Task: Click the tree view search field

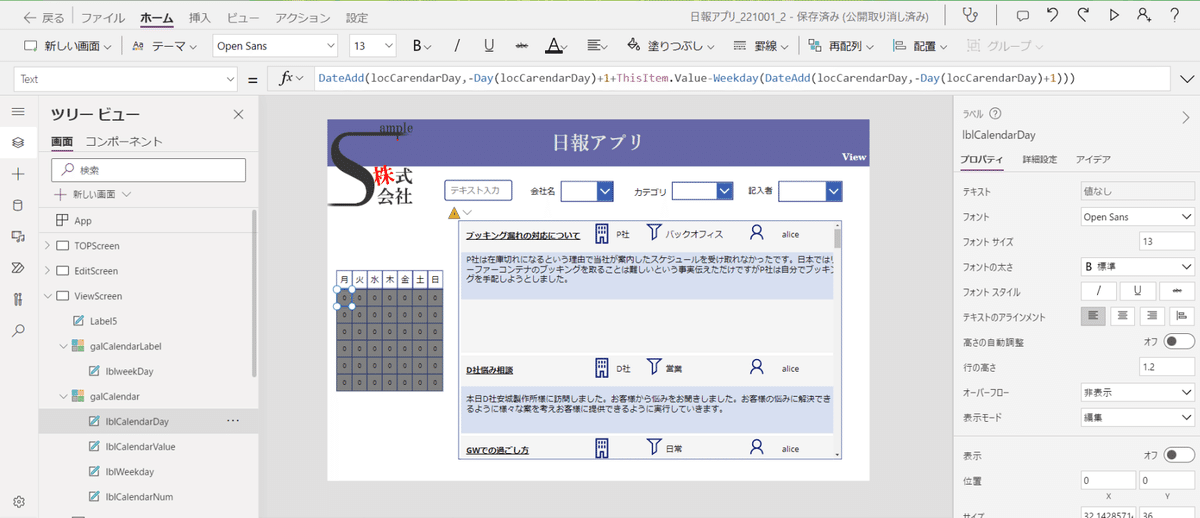Action: coord(148,170)
